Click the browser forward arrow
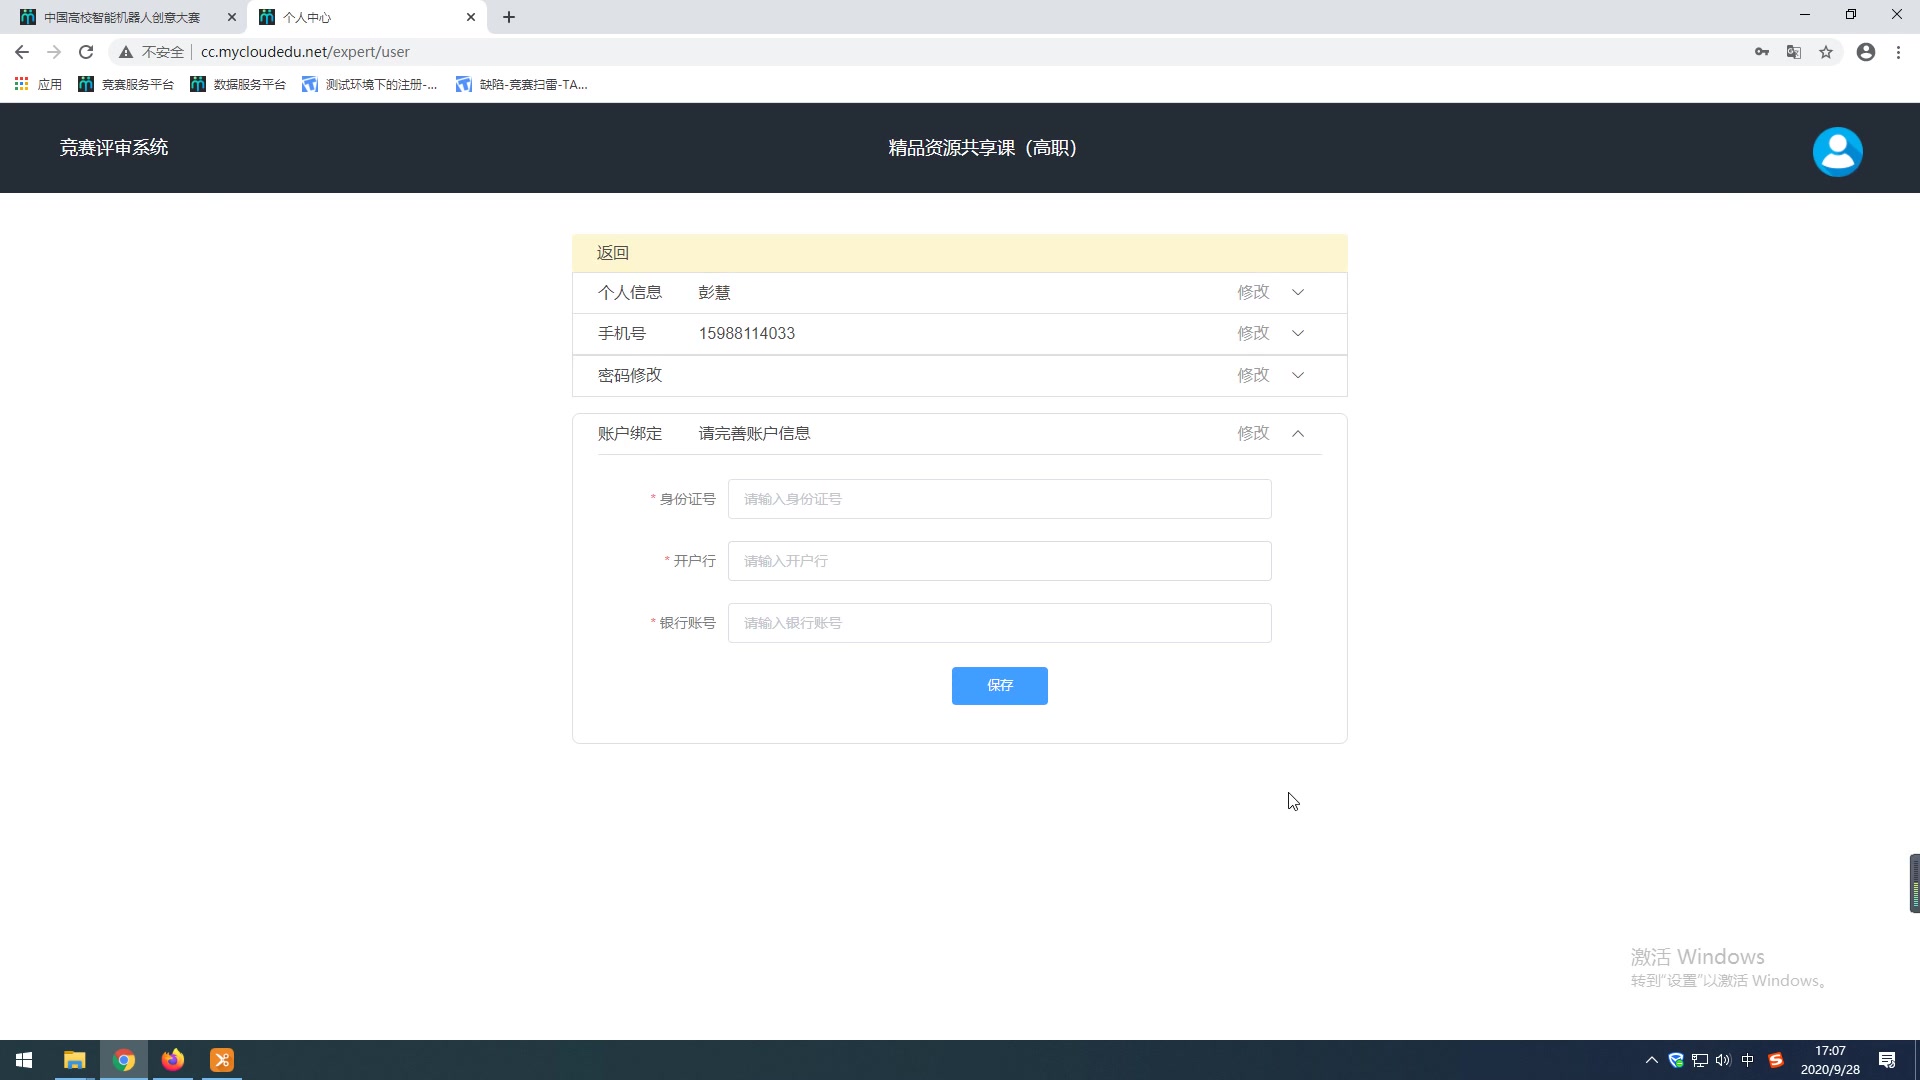Screen dimensions: 1920x1080 [54, 52]
